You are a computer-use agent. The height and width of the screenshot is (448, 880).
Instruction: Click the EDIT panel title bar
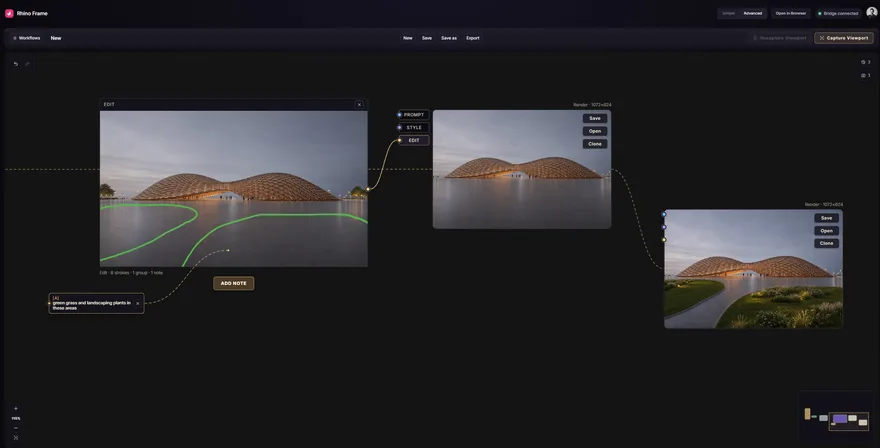coord(233,104)
